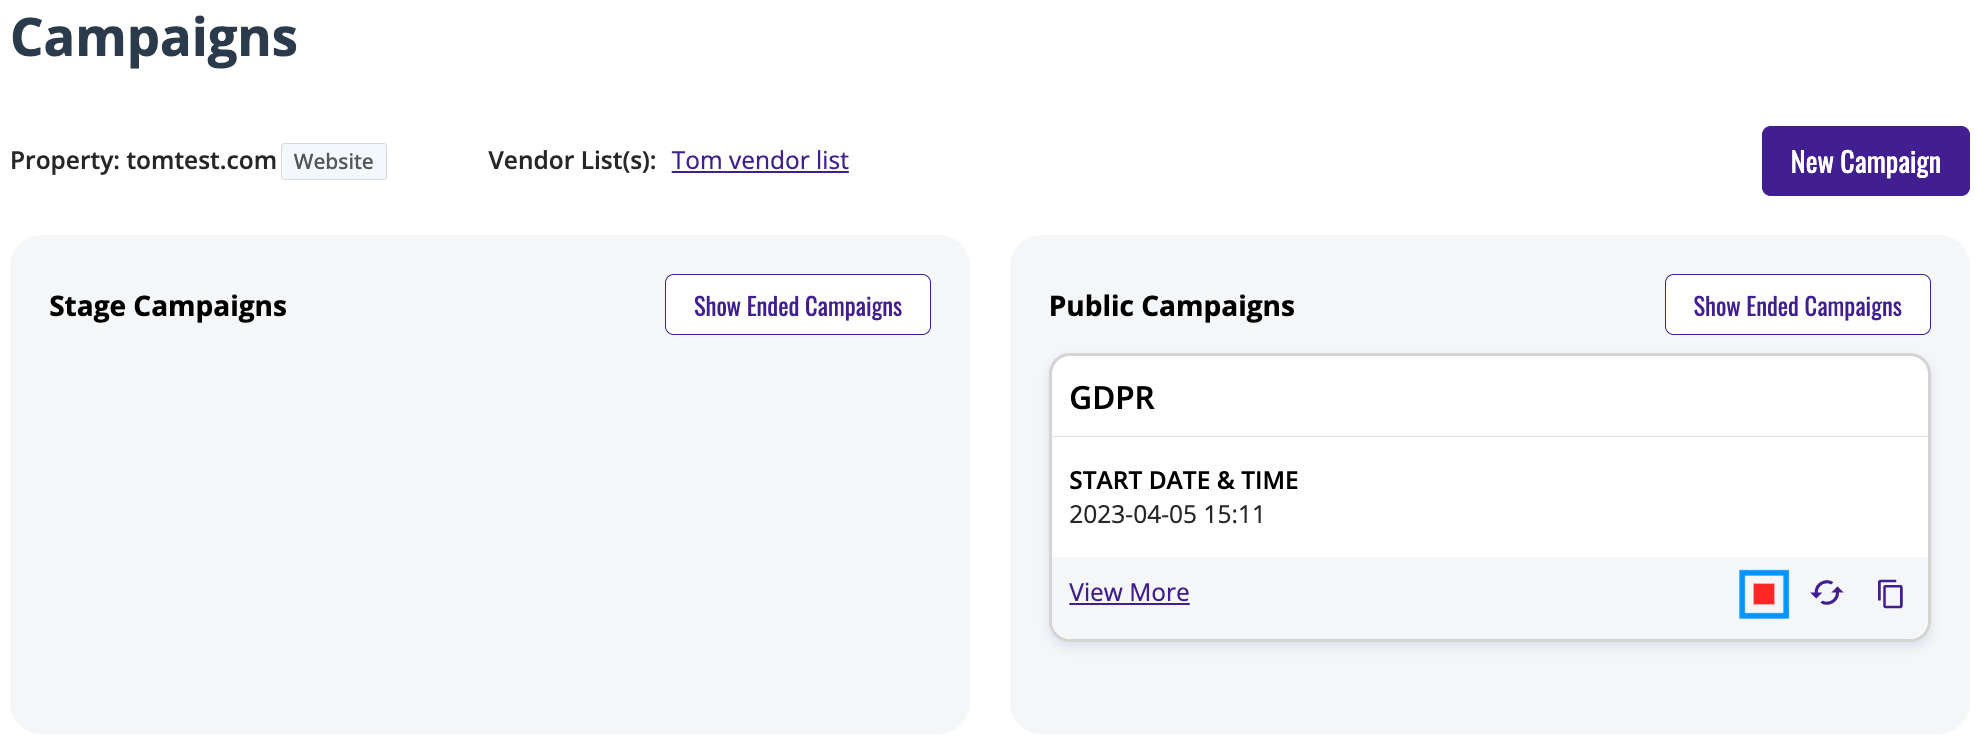1978x740 pixels.
Task: Click blank space below the GDPR card
Action: (x=1490, y=686)
